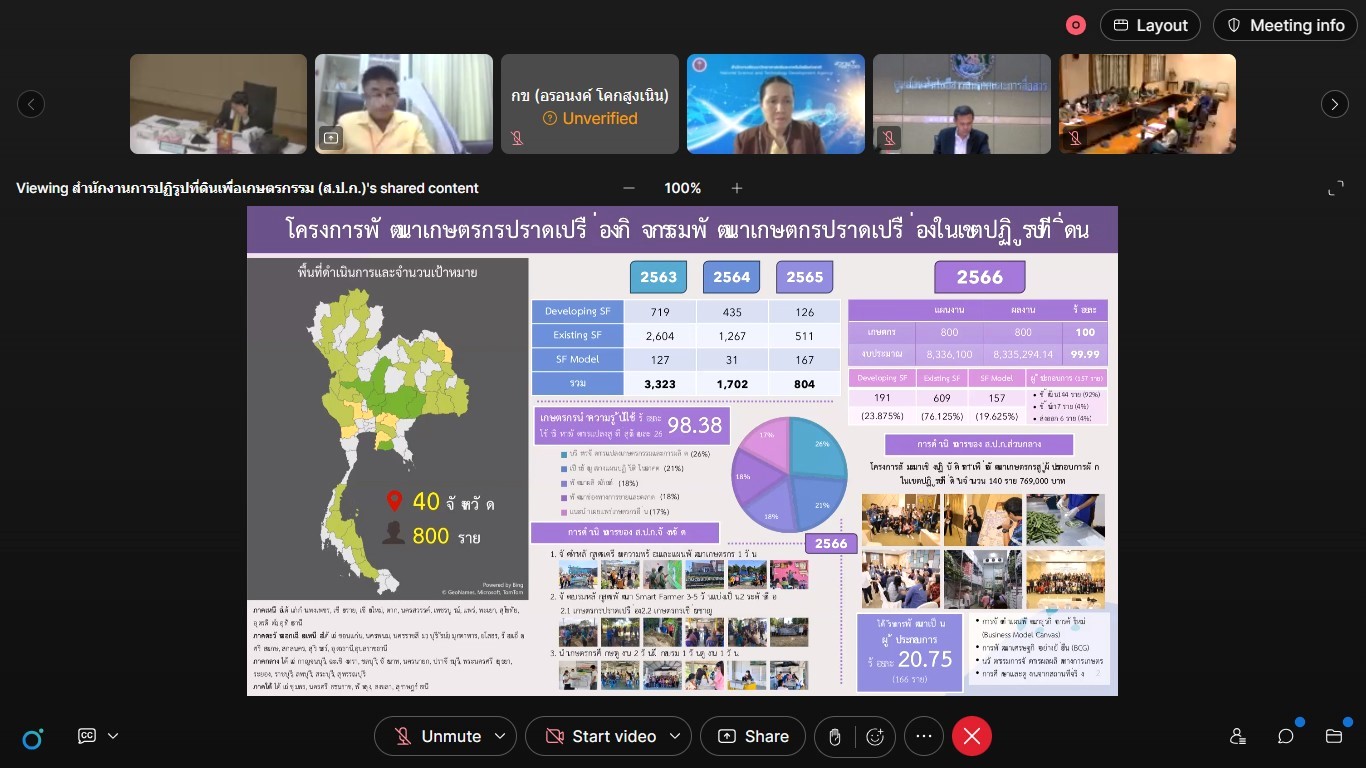The image size is (1366, 768).
Task: Open the participants panel
Action: coord(1238,736)
